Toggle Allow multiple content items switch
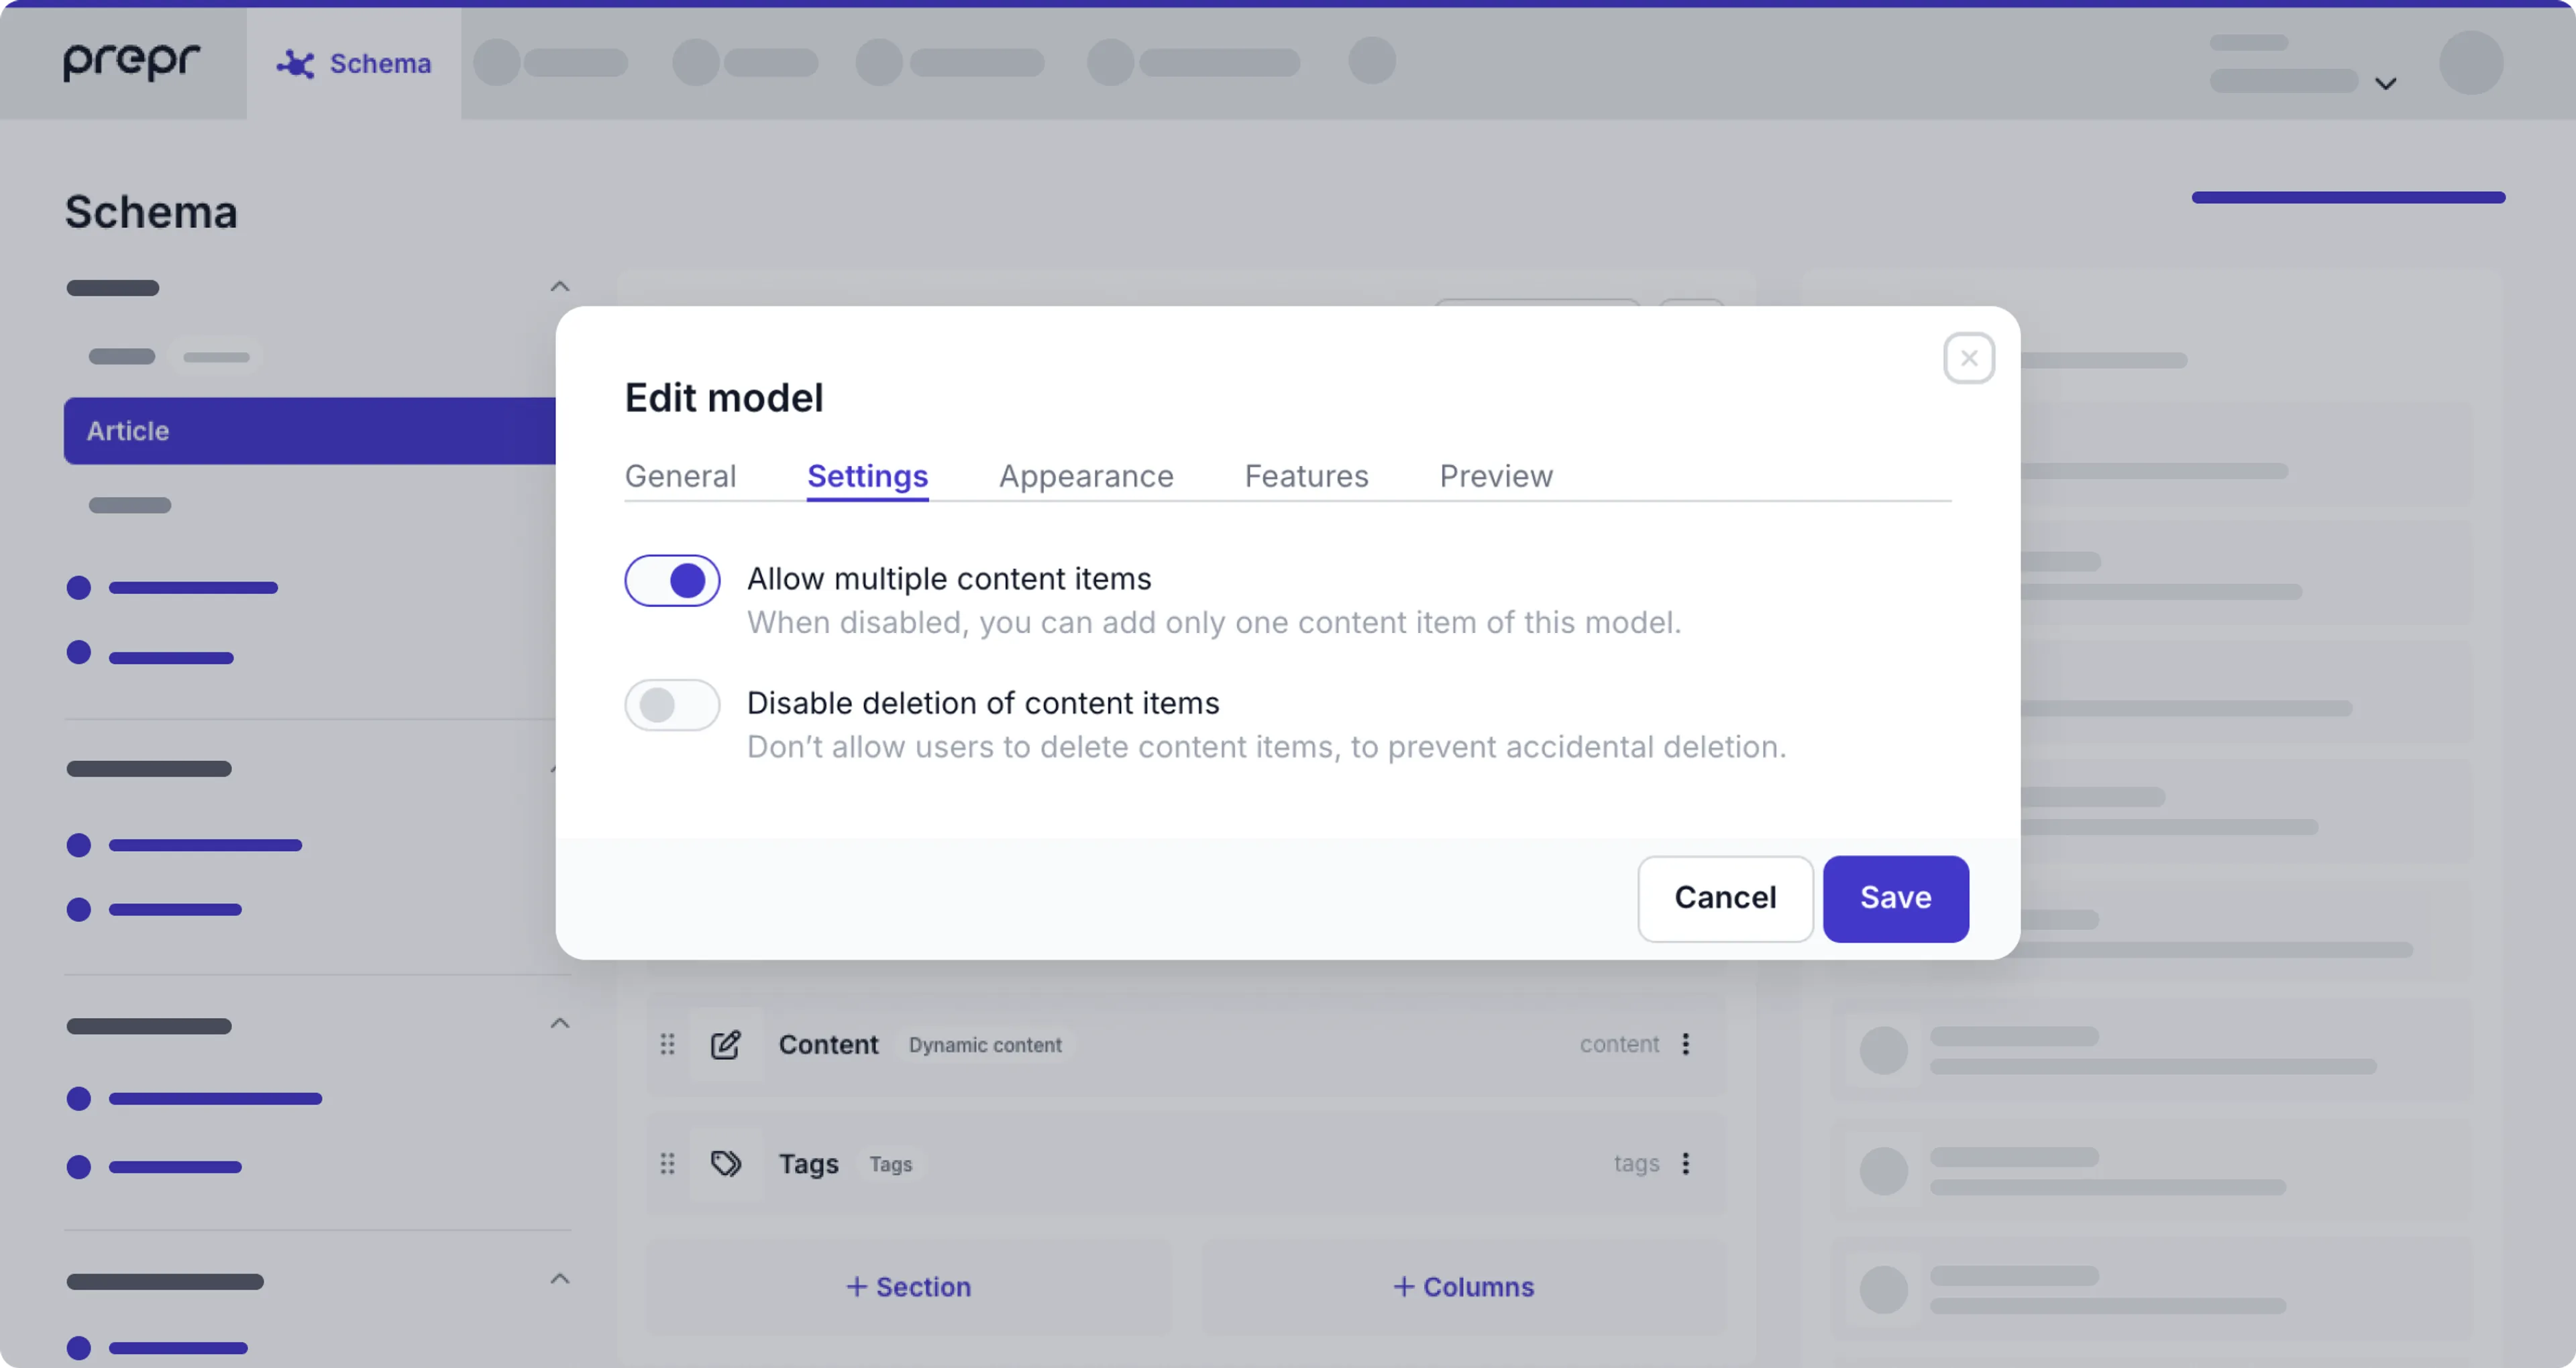 click(x=672, y=579)
